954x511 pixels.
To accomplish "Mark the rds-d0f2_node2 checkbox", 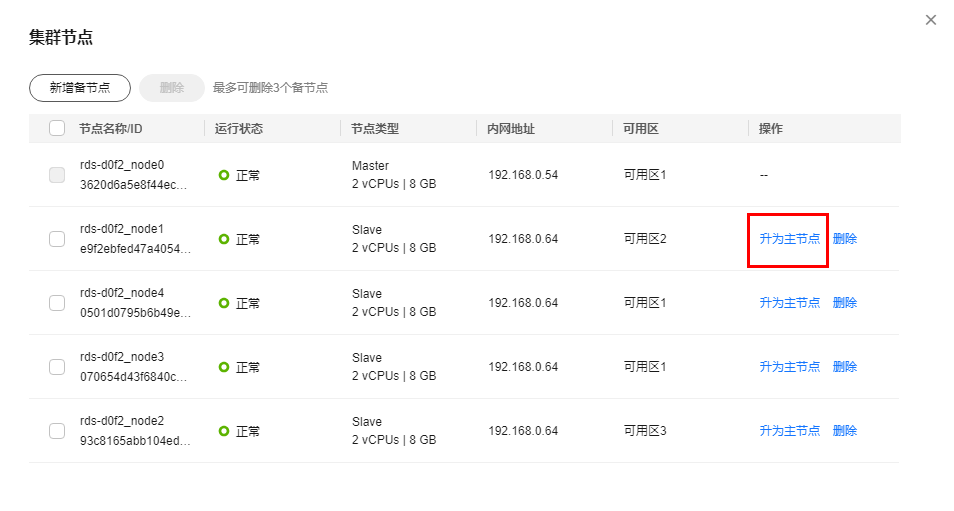I will point(57,431).
